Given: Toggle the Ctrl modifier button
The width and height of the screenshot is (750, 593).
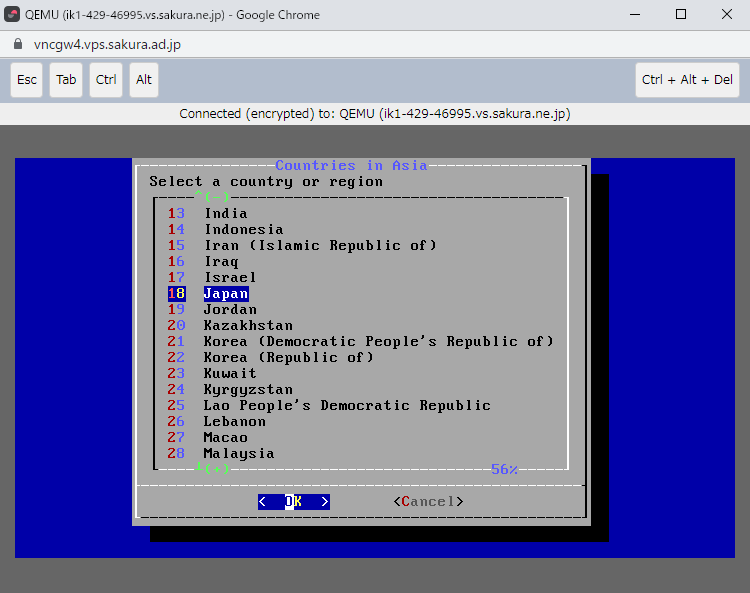Looking at the screenshot, I should coord(106,80).
